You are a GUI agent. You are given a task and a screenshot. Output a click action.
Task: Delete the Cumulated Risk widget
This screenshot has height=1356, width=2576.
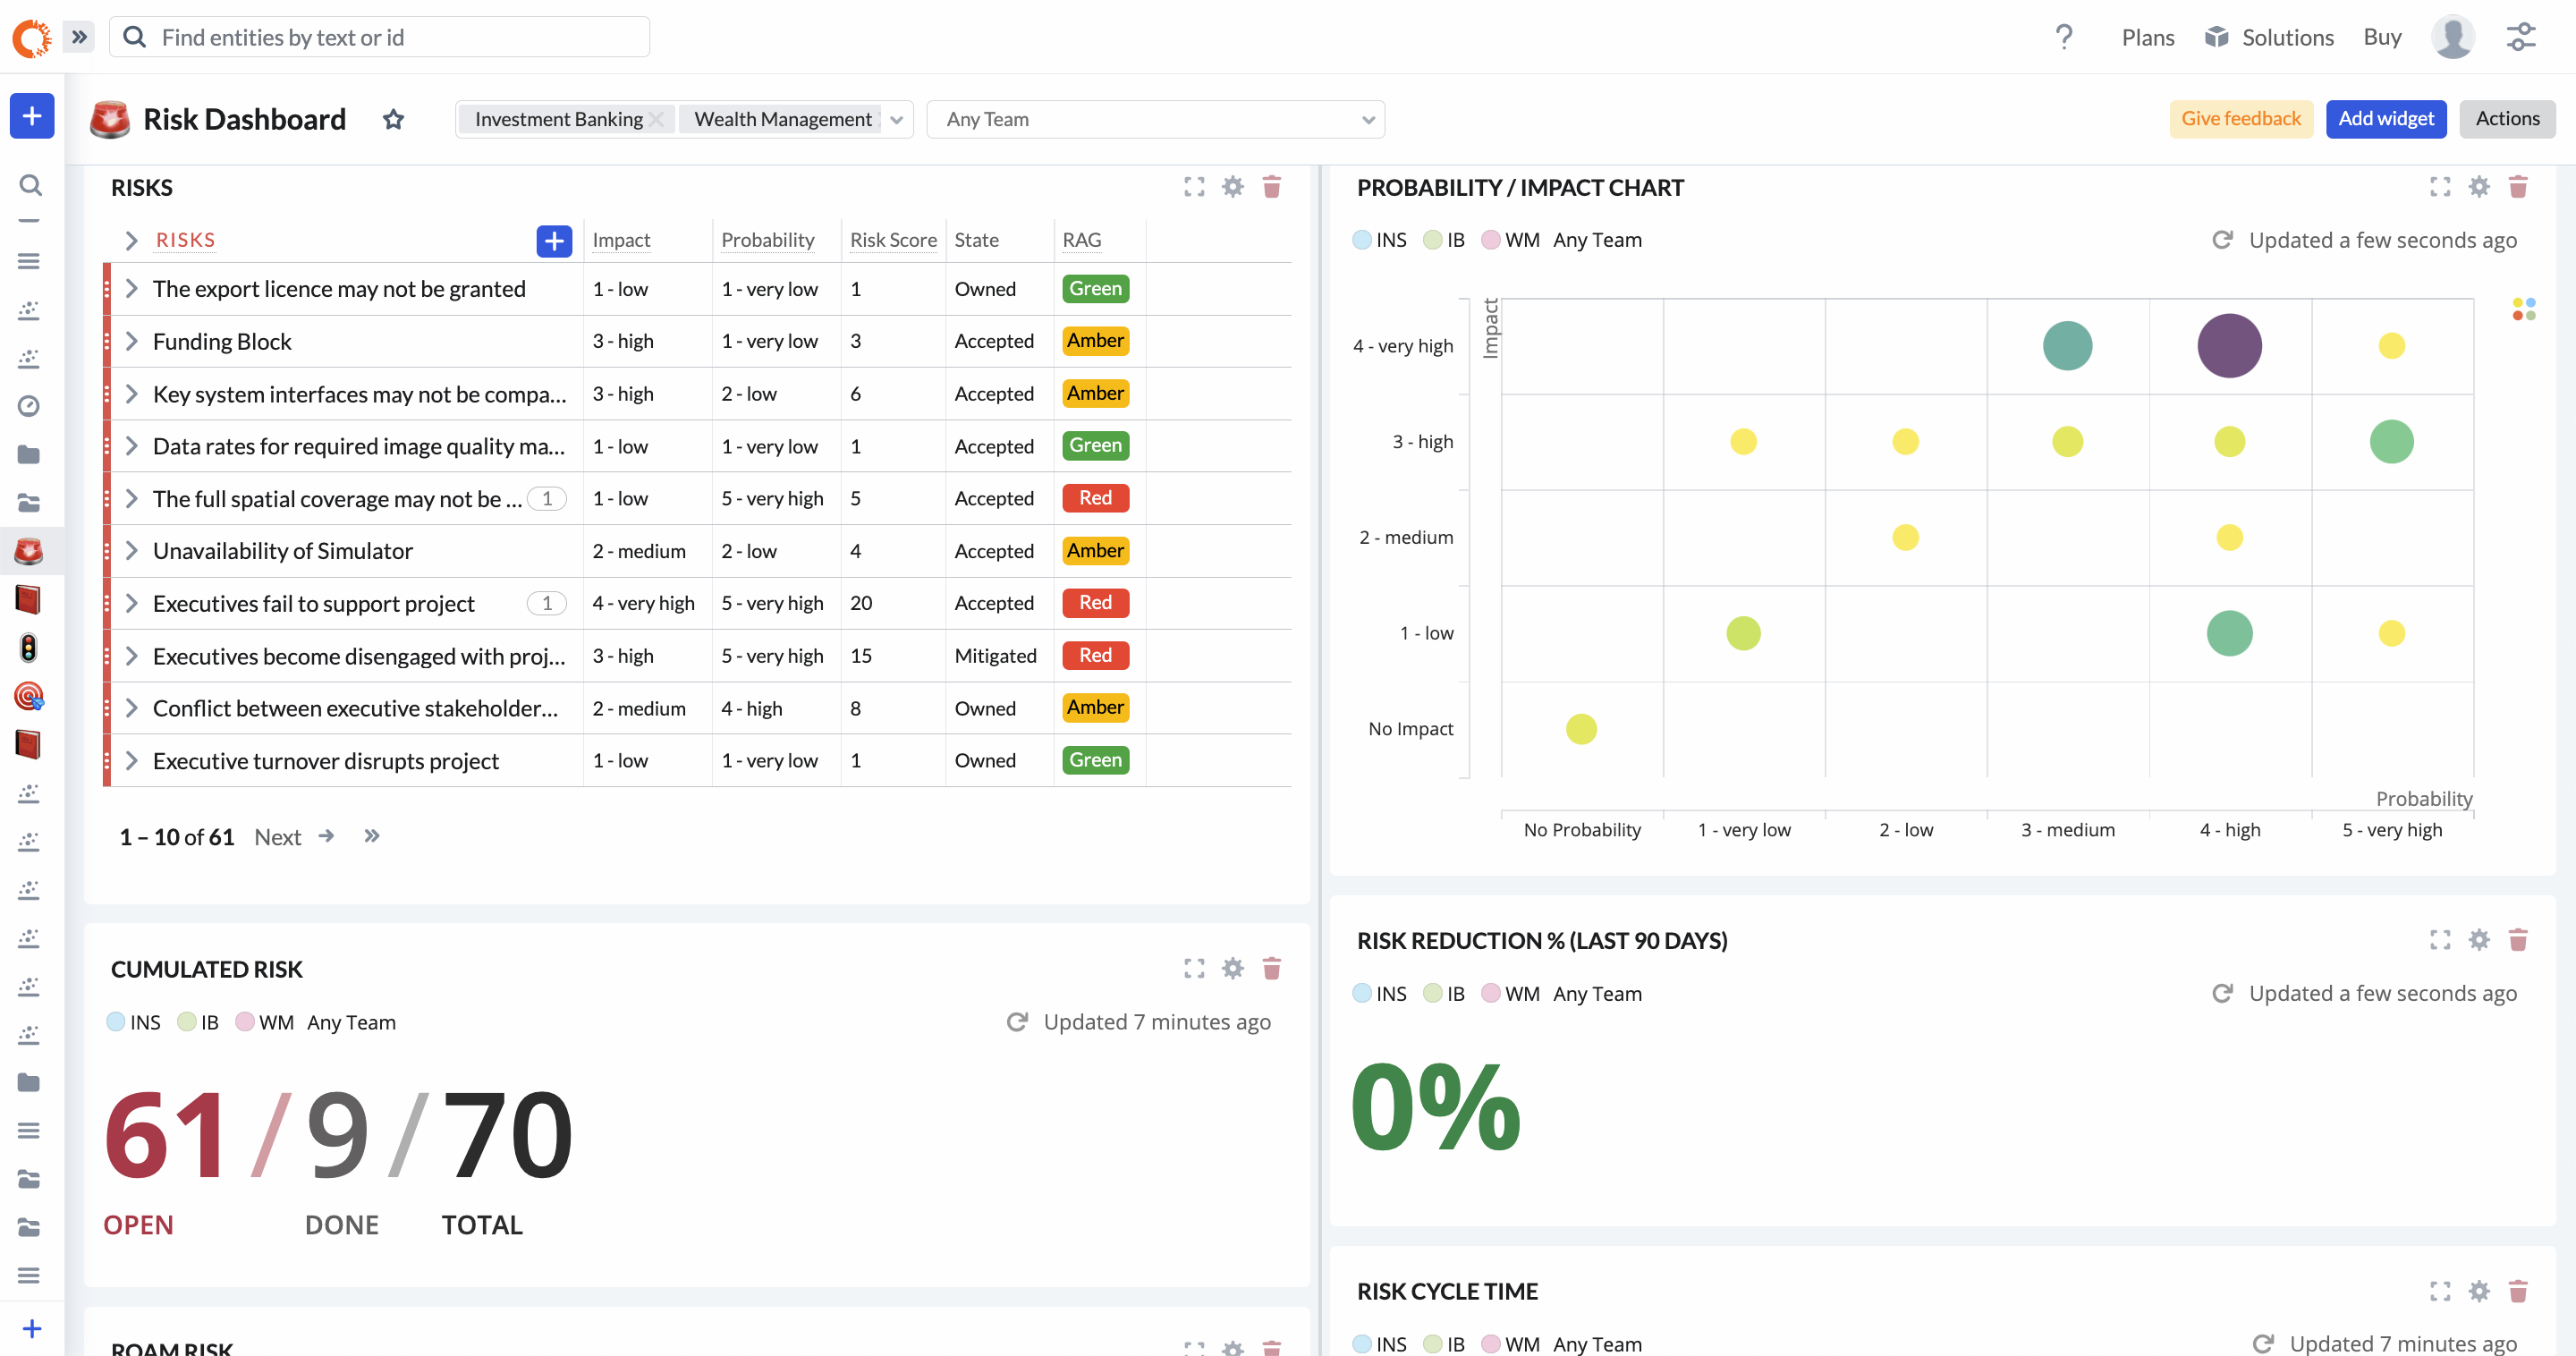click(x=1272, y=968)
